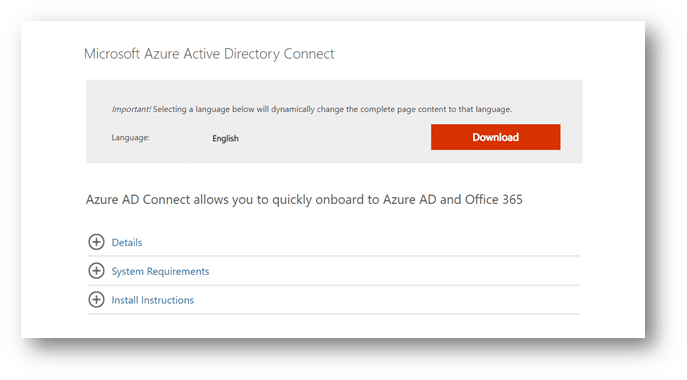
Task: Expand Install Instructions via plus icon
Action: pyautogui.click(x=96, y=300)
